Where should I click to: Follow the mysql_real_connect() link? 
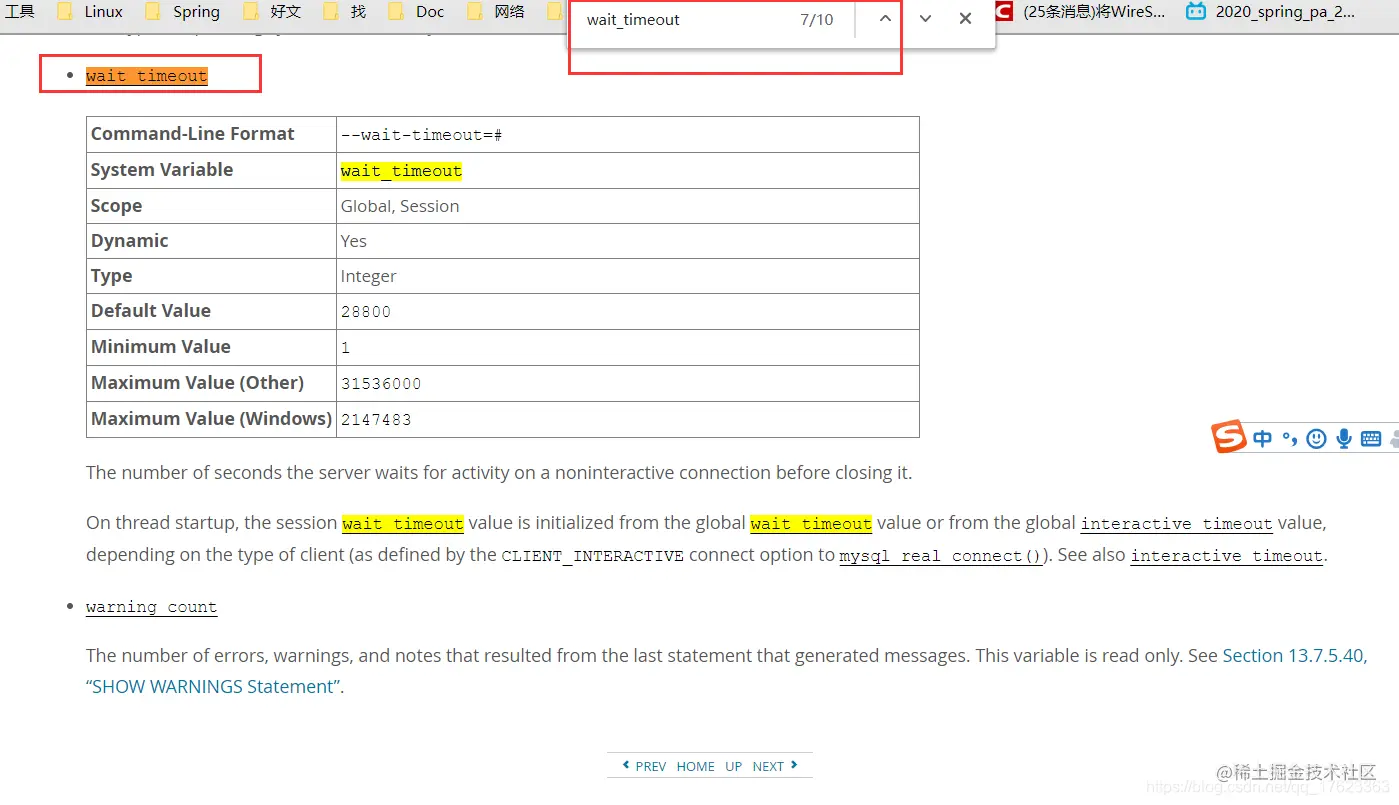pyautogui.click(x=941, y=555)
